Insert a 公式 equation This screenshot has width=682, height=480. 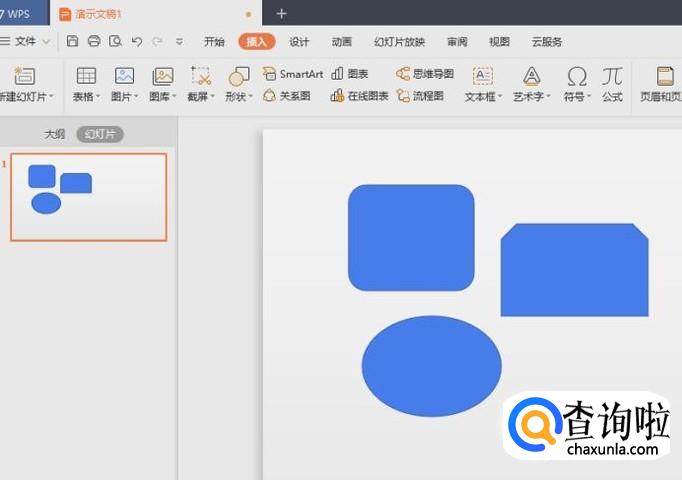point(612,84)
